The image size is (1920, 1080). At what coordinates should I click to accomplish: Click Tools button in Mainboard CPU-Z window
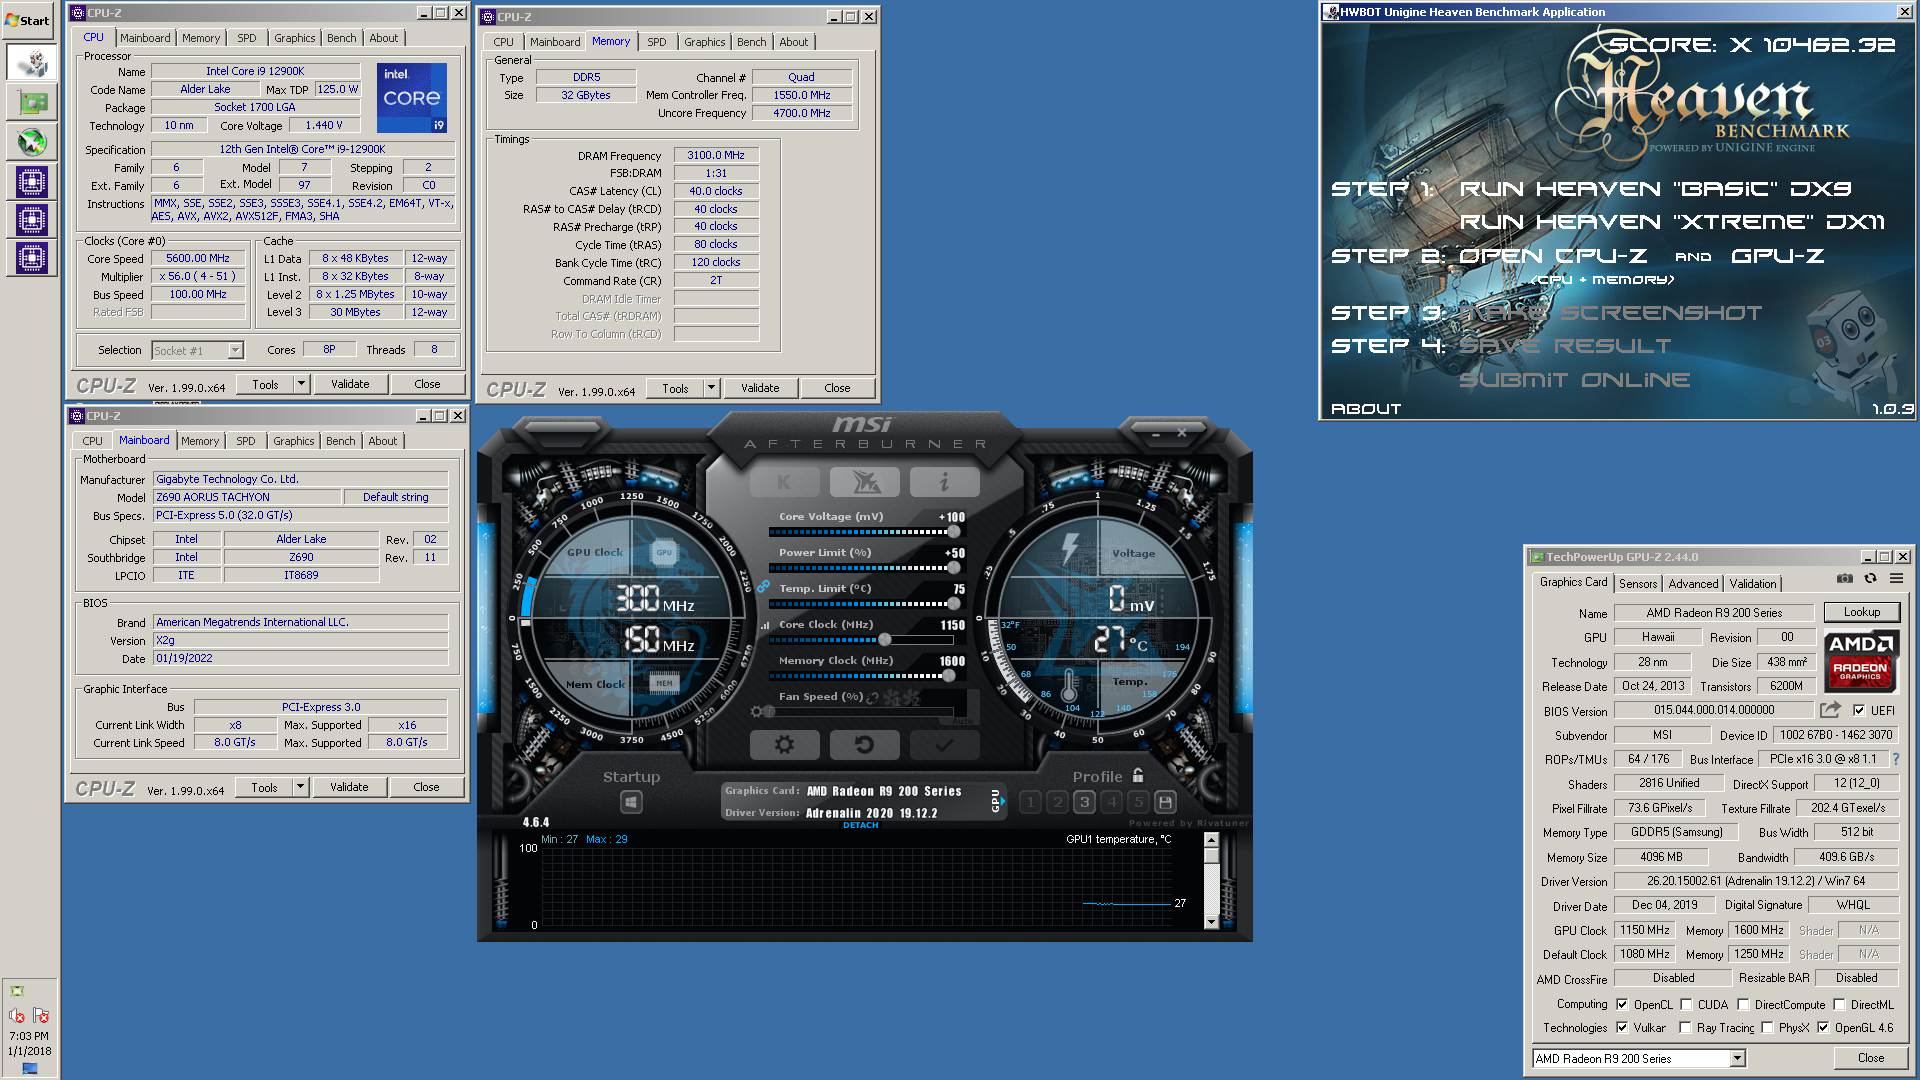pos(264,787)
